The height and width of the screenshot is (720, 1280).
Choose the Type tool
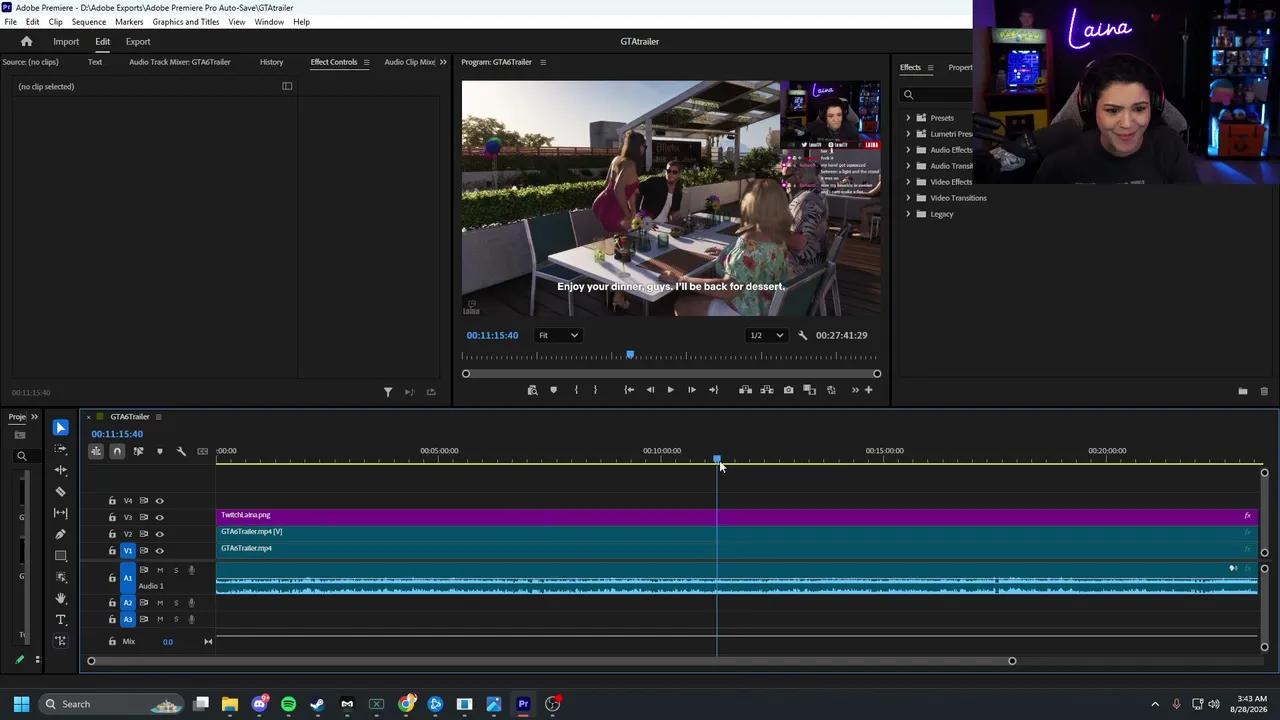pos(60,620)
